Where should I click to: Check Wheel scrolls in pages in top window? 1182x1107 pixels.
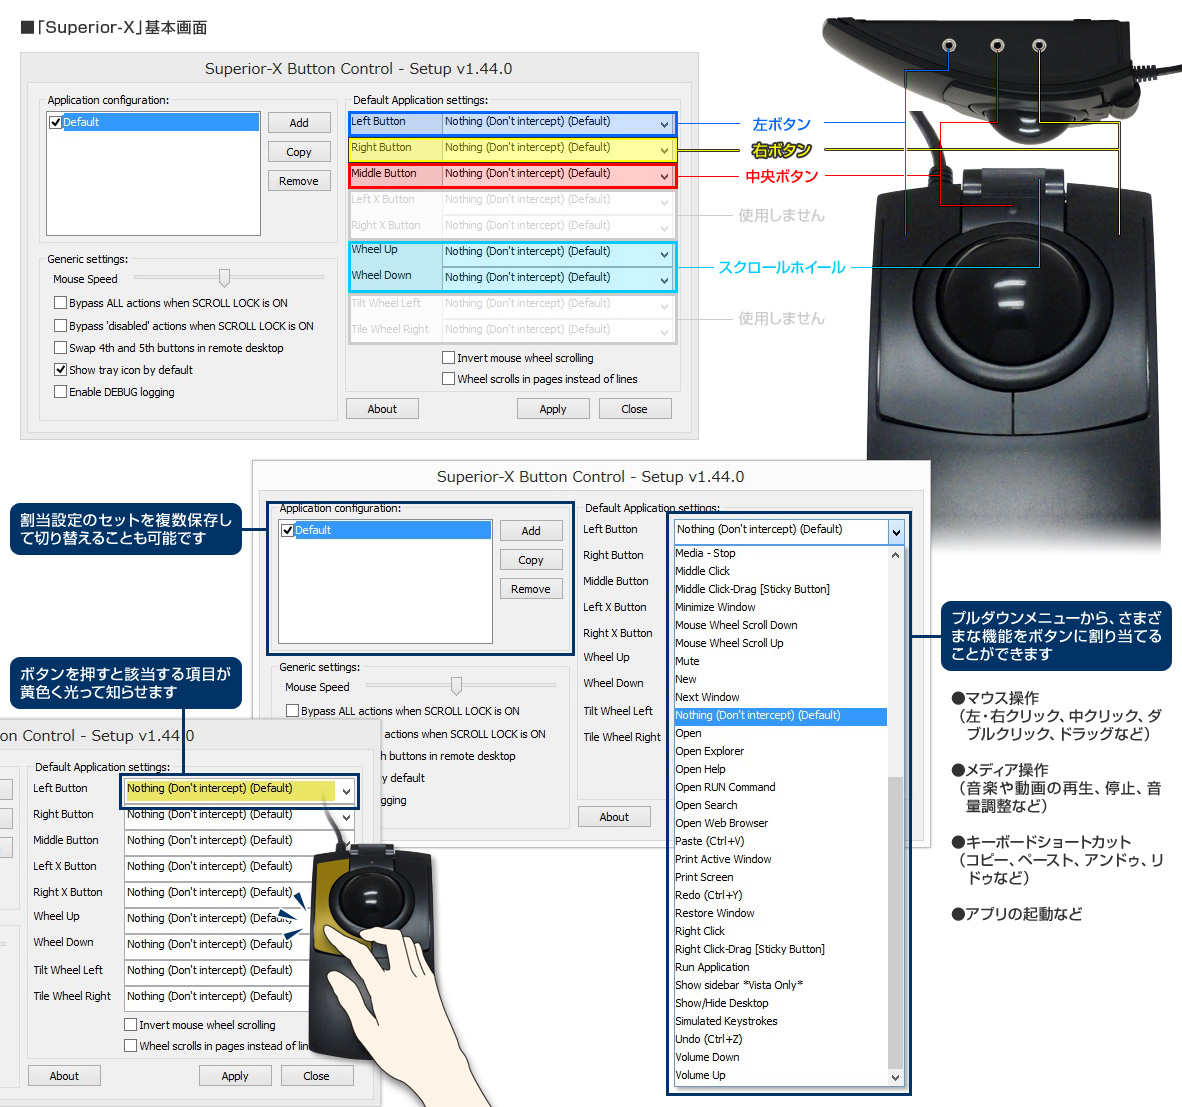[x=449, y=378]
